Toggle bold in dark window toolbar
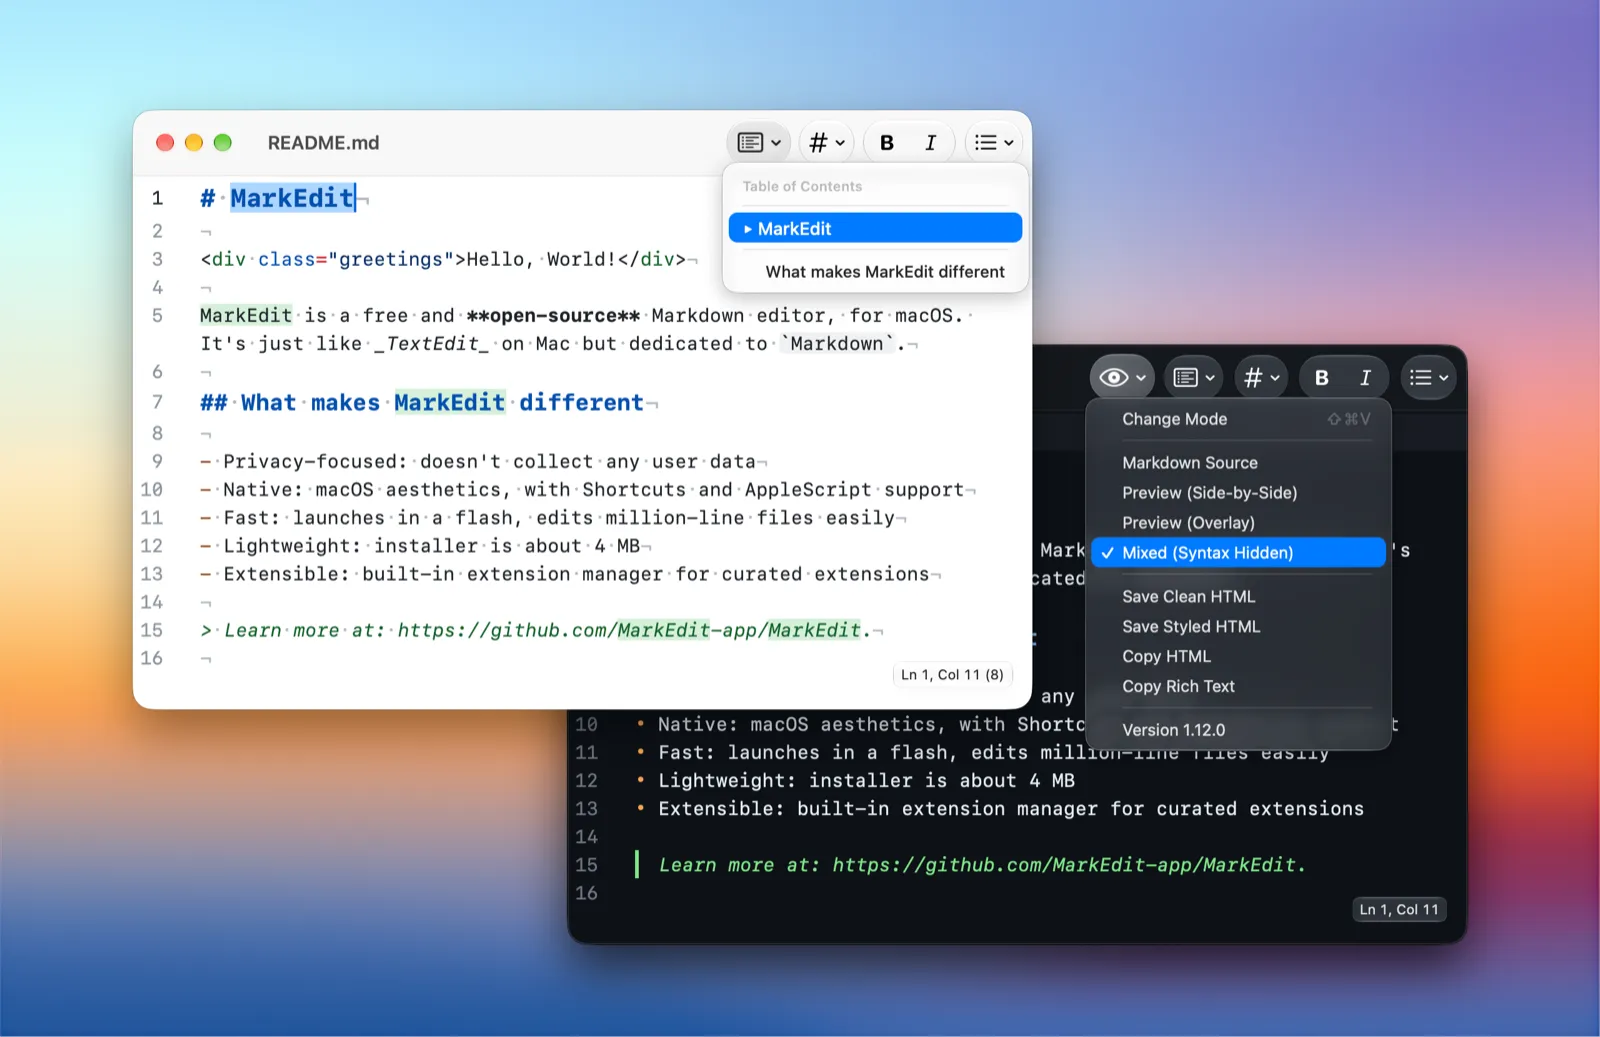The width and height of the screenshot is (1600, 1037). point(1321,378)
